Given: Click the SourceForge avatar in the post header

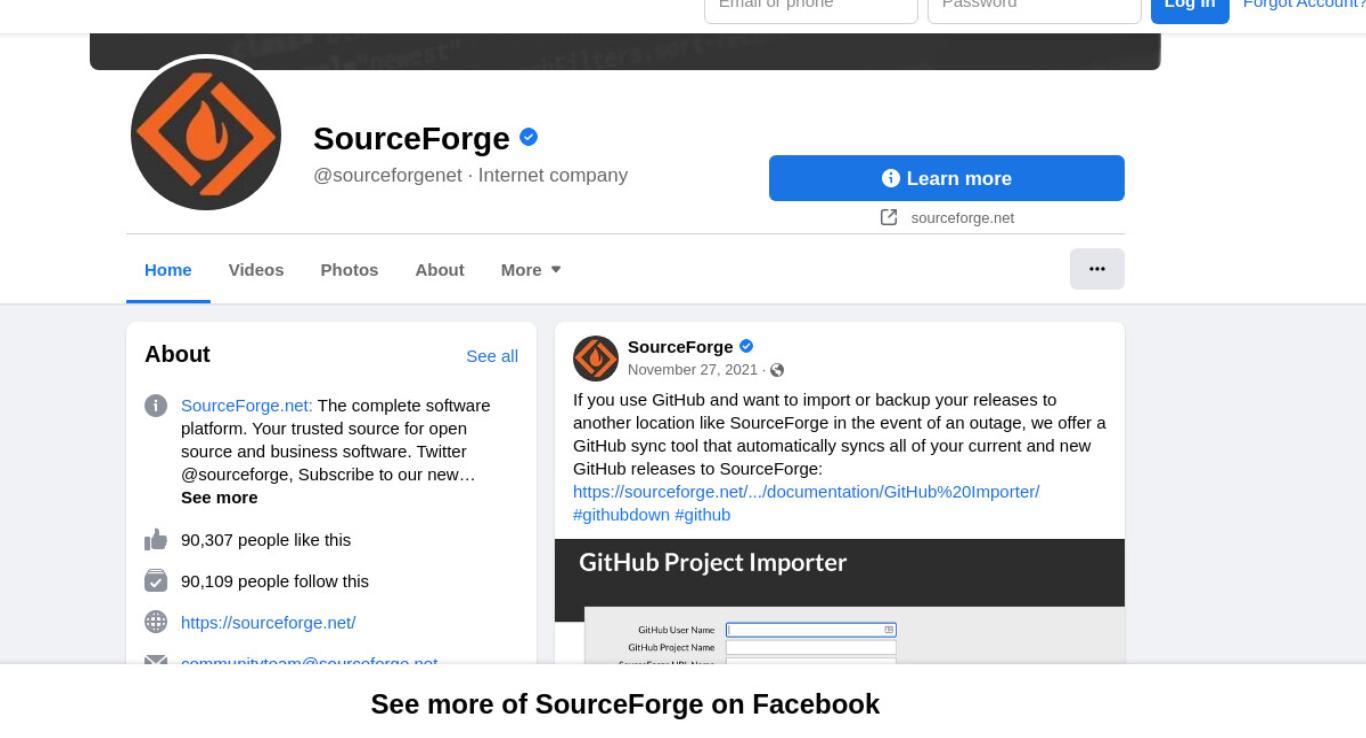Looking at the screenshot, I should tap(596, 358).
